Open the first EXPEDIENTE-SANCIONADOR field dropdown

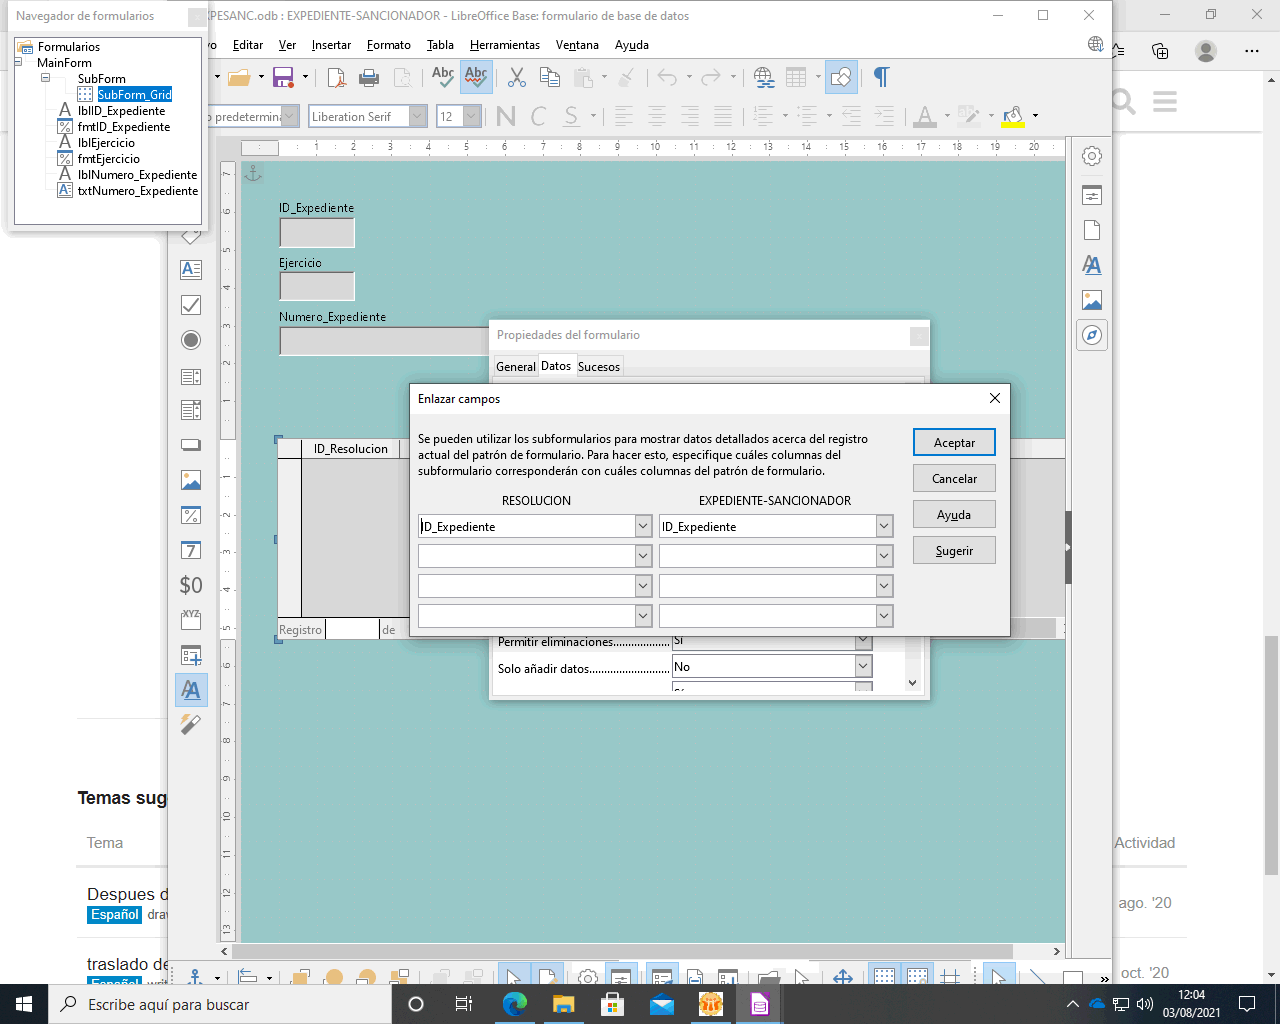tap(884, 526)
